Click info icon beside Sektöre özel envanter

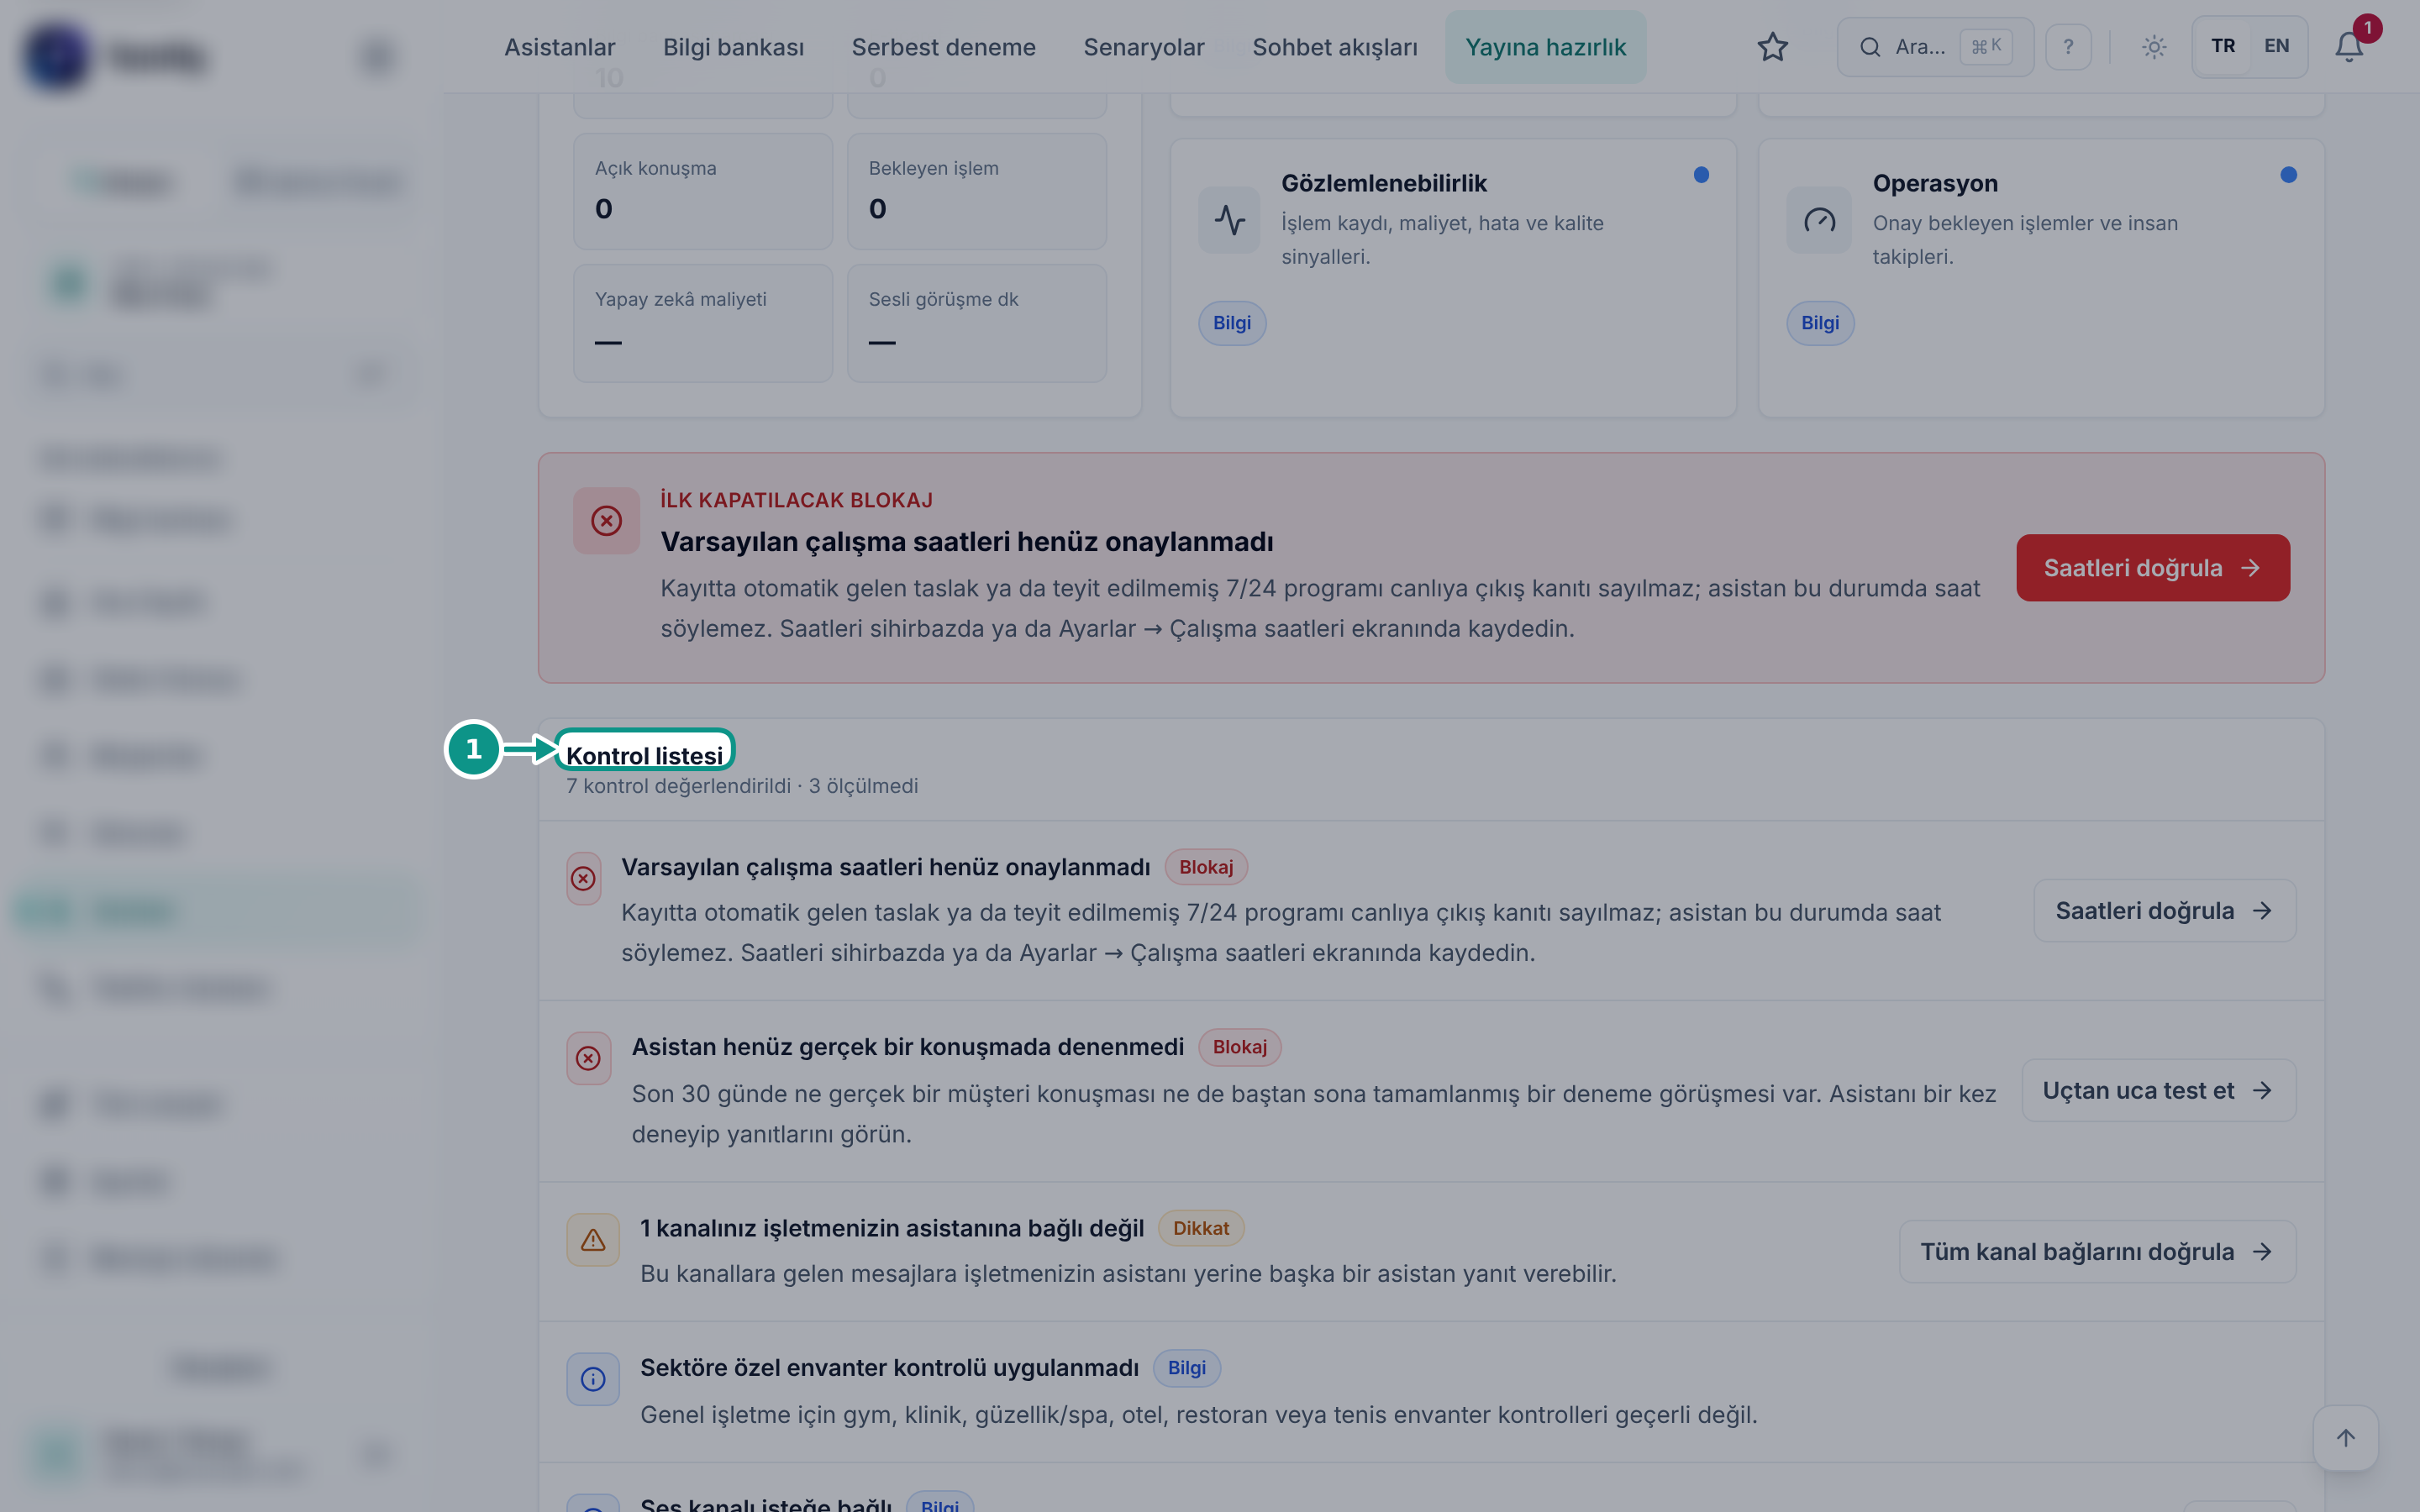point(592,1379)
